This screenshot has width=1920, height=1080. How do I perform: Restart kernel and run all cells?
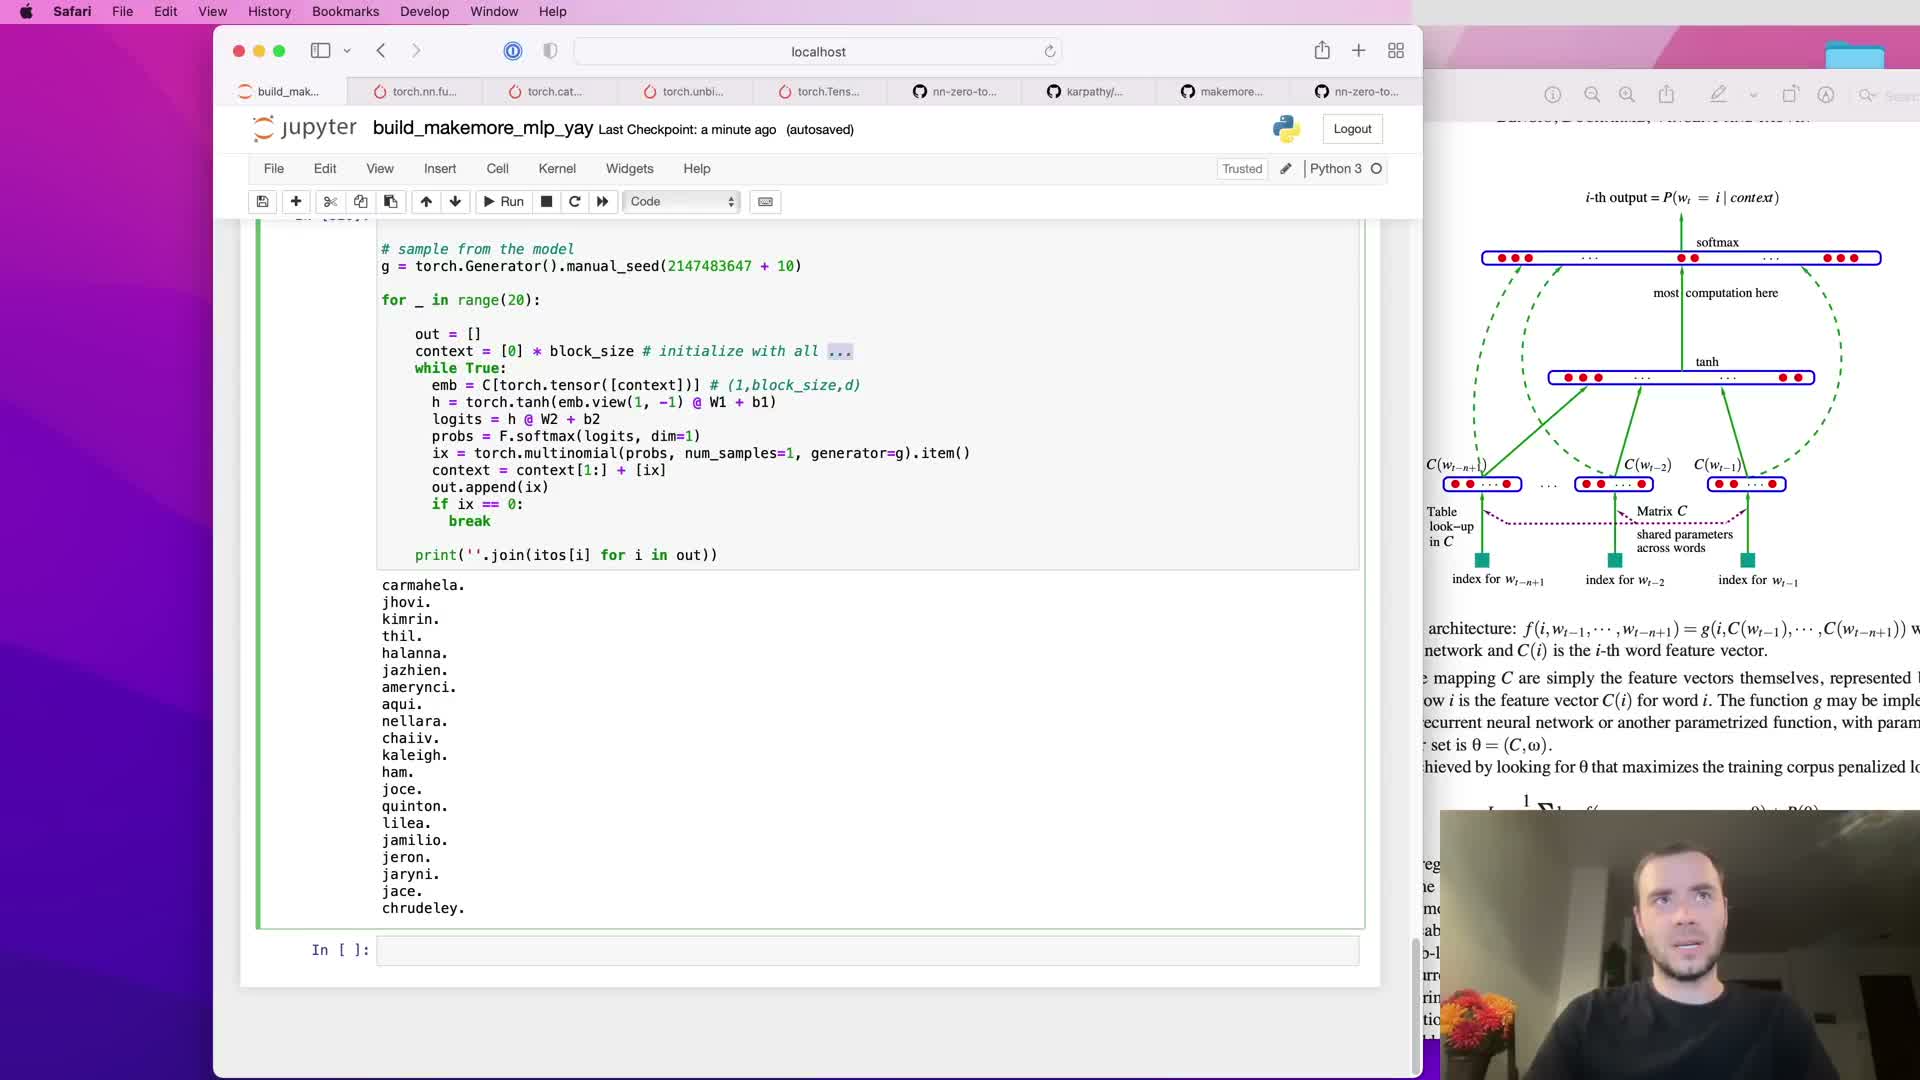pyautogui.click(x=603, y=201)
